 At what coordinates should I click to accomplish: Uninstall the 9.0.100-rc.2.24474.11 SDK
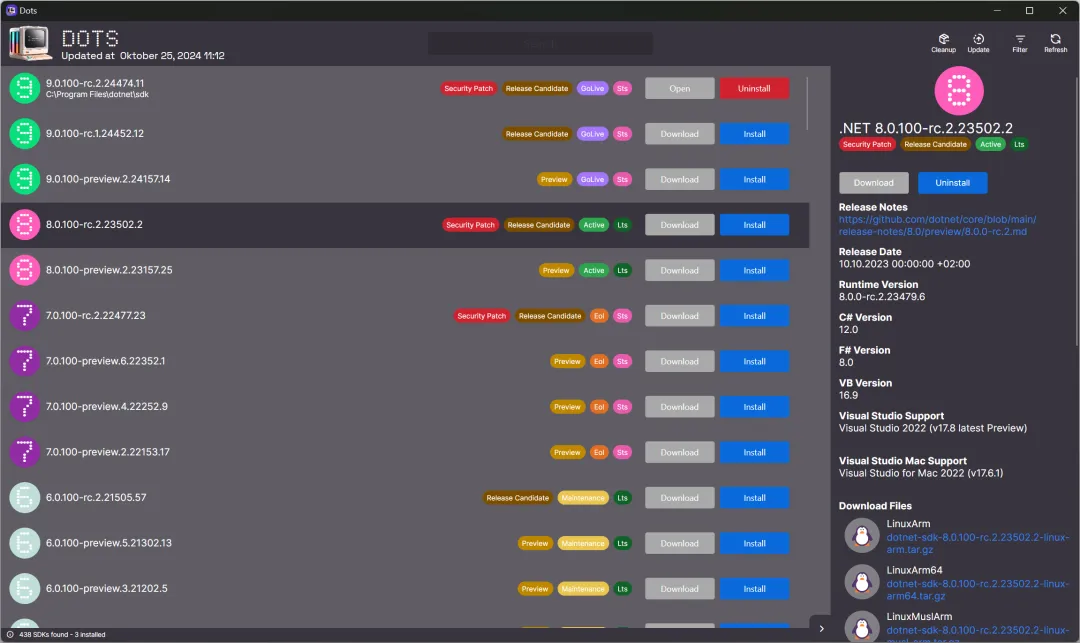pos(754,88)
